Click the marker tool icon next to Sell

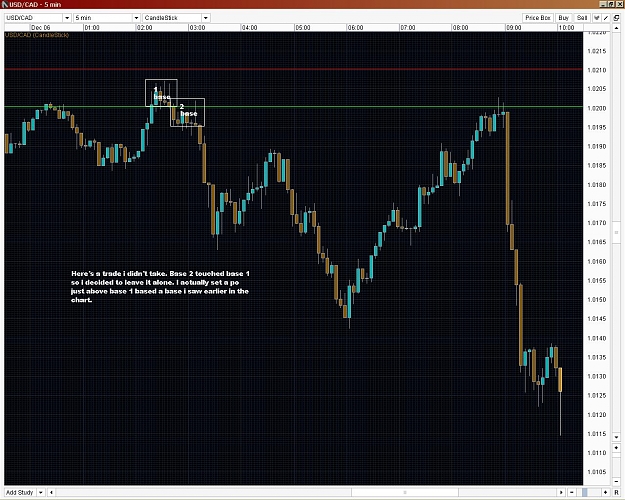pyautogui.click(x=597, y=18)
